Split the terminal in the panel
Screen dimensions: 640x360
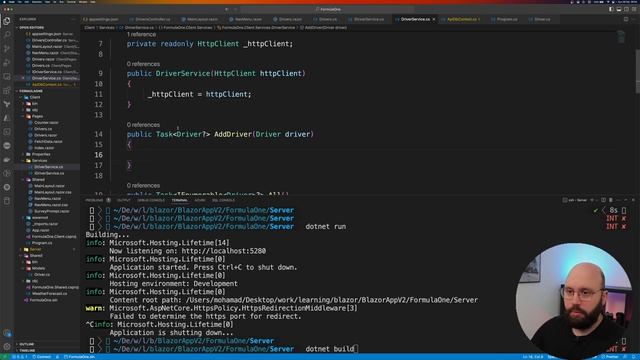pyautogui.click(x=603, y=200)
